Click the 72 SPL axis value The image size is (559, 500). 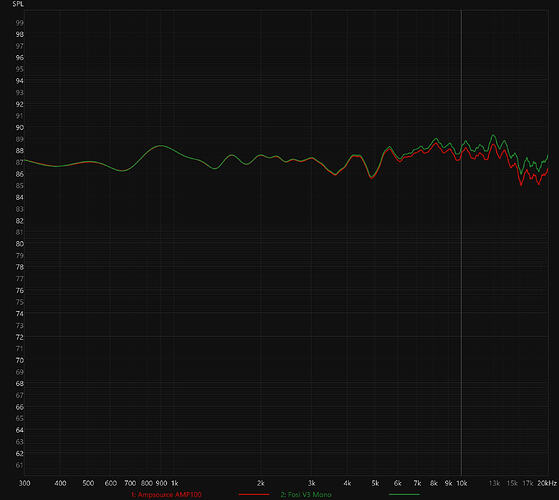point(20,337)
